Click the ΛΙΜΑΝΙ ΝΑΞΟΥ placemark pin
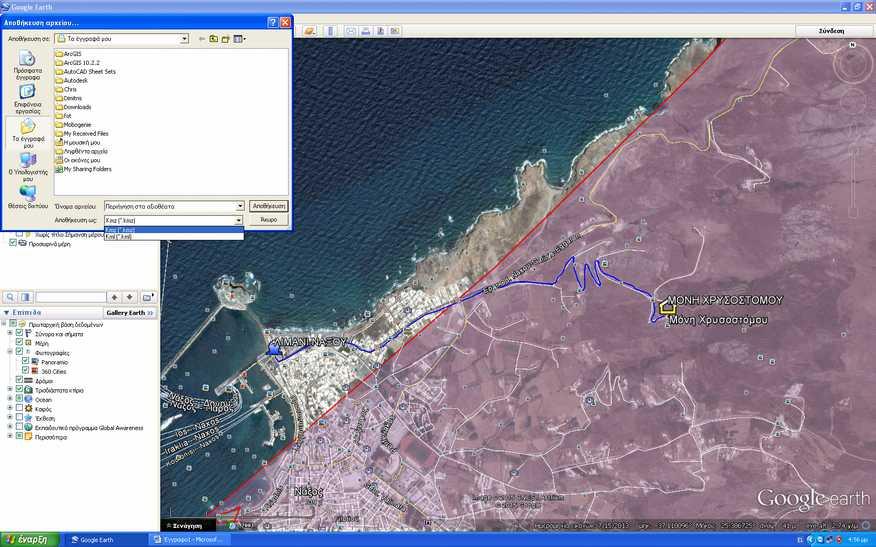Image resolution: width=876 pixels, height=547 pixels. click(273, 349)
